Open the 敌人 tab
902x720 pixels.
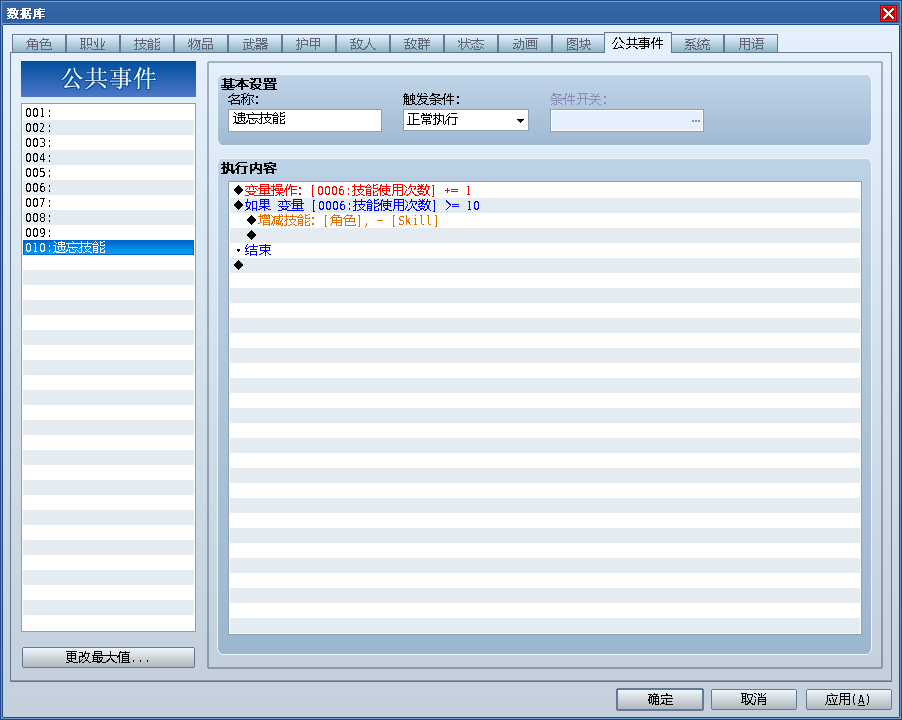[363, 44]
